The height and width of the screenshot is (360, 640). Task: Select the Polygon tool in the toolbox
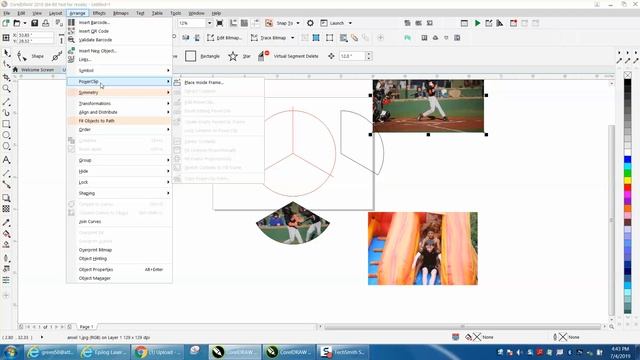[6, 146]
